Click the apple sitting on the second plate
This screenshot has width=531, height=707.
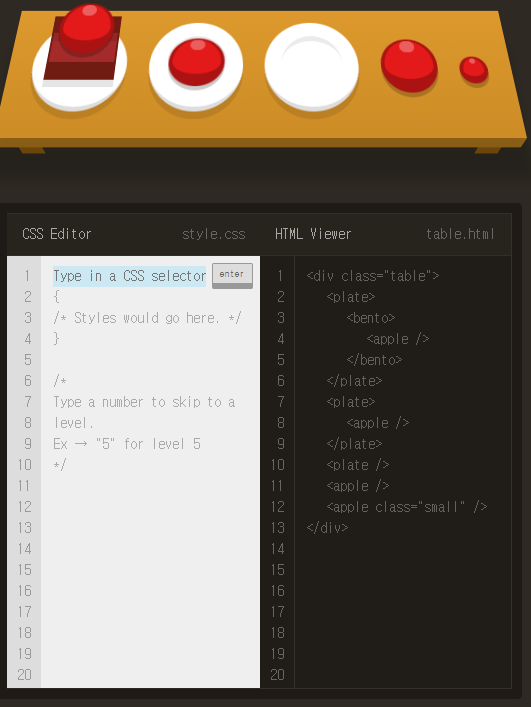(196, 62)
